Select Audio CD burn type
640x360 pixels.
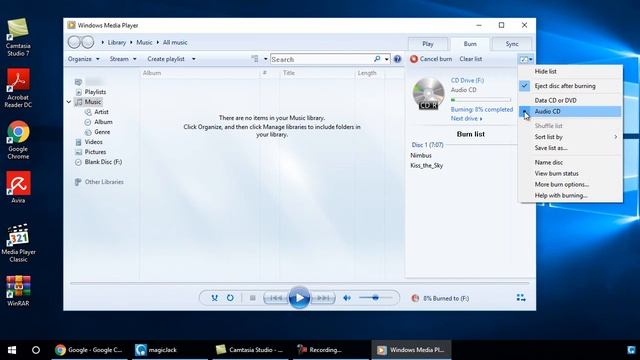tap(570, 111)
